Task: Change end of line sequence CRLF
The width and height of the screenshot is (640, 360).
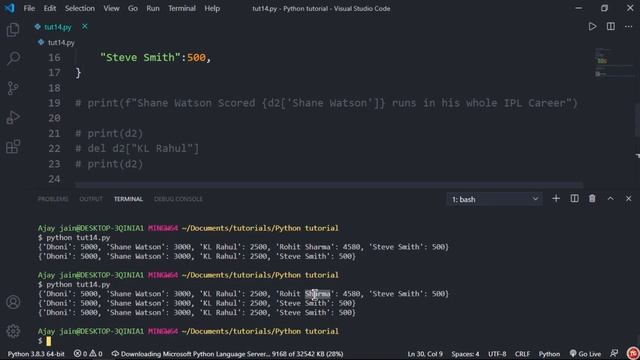Action: pyautogui.click(x=522, y=354)
